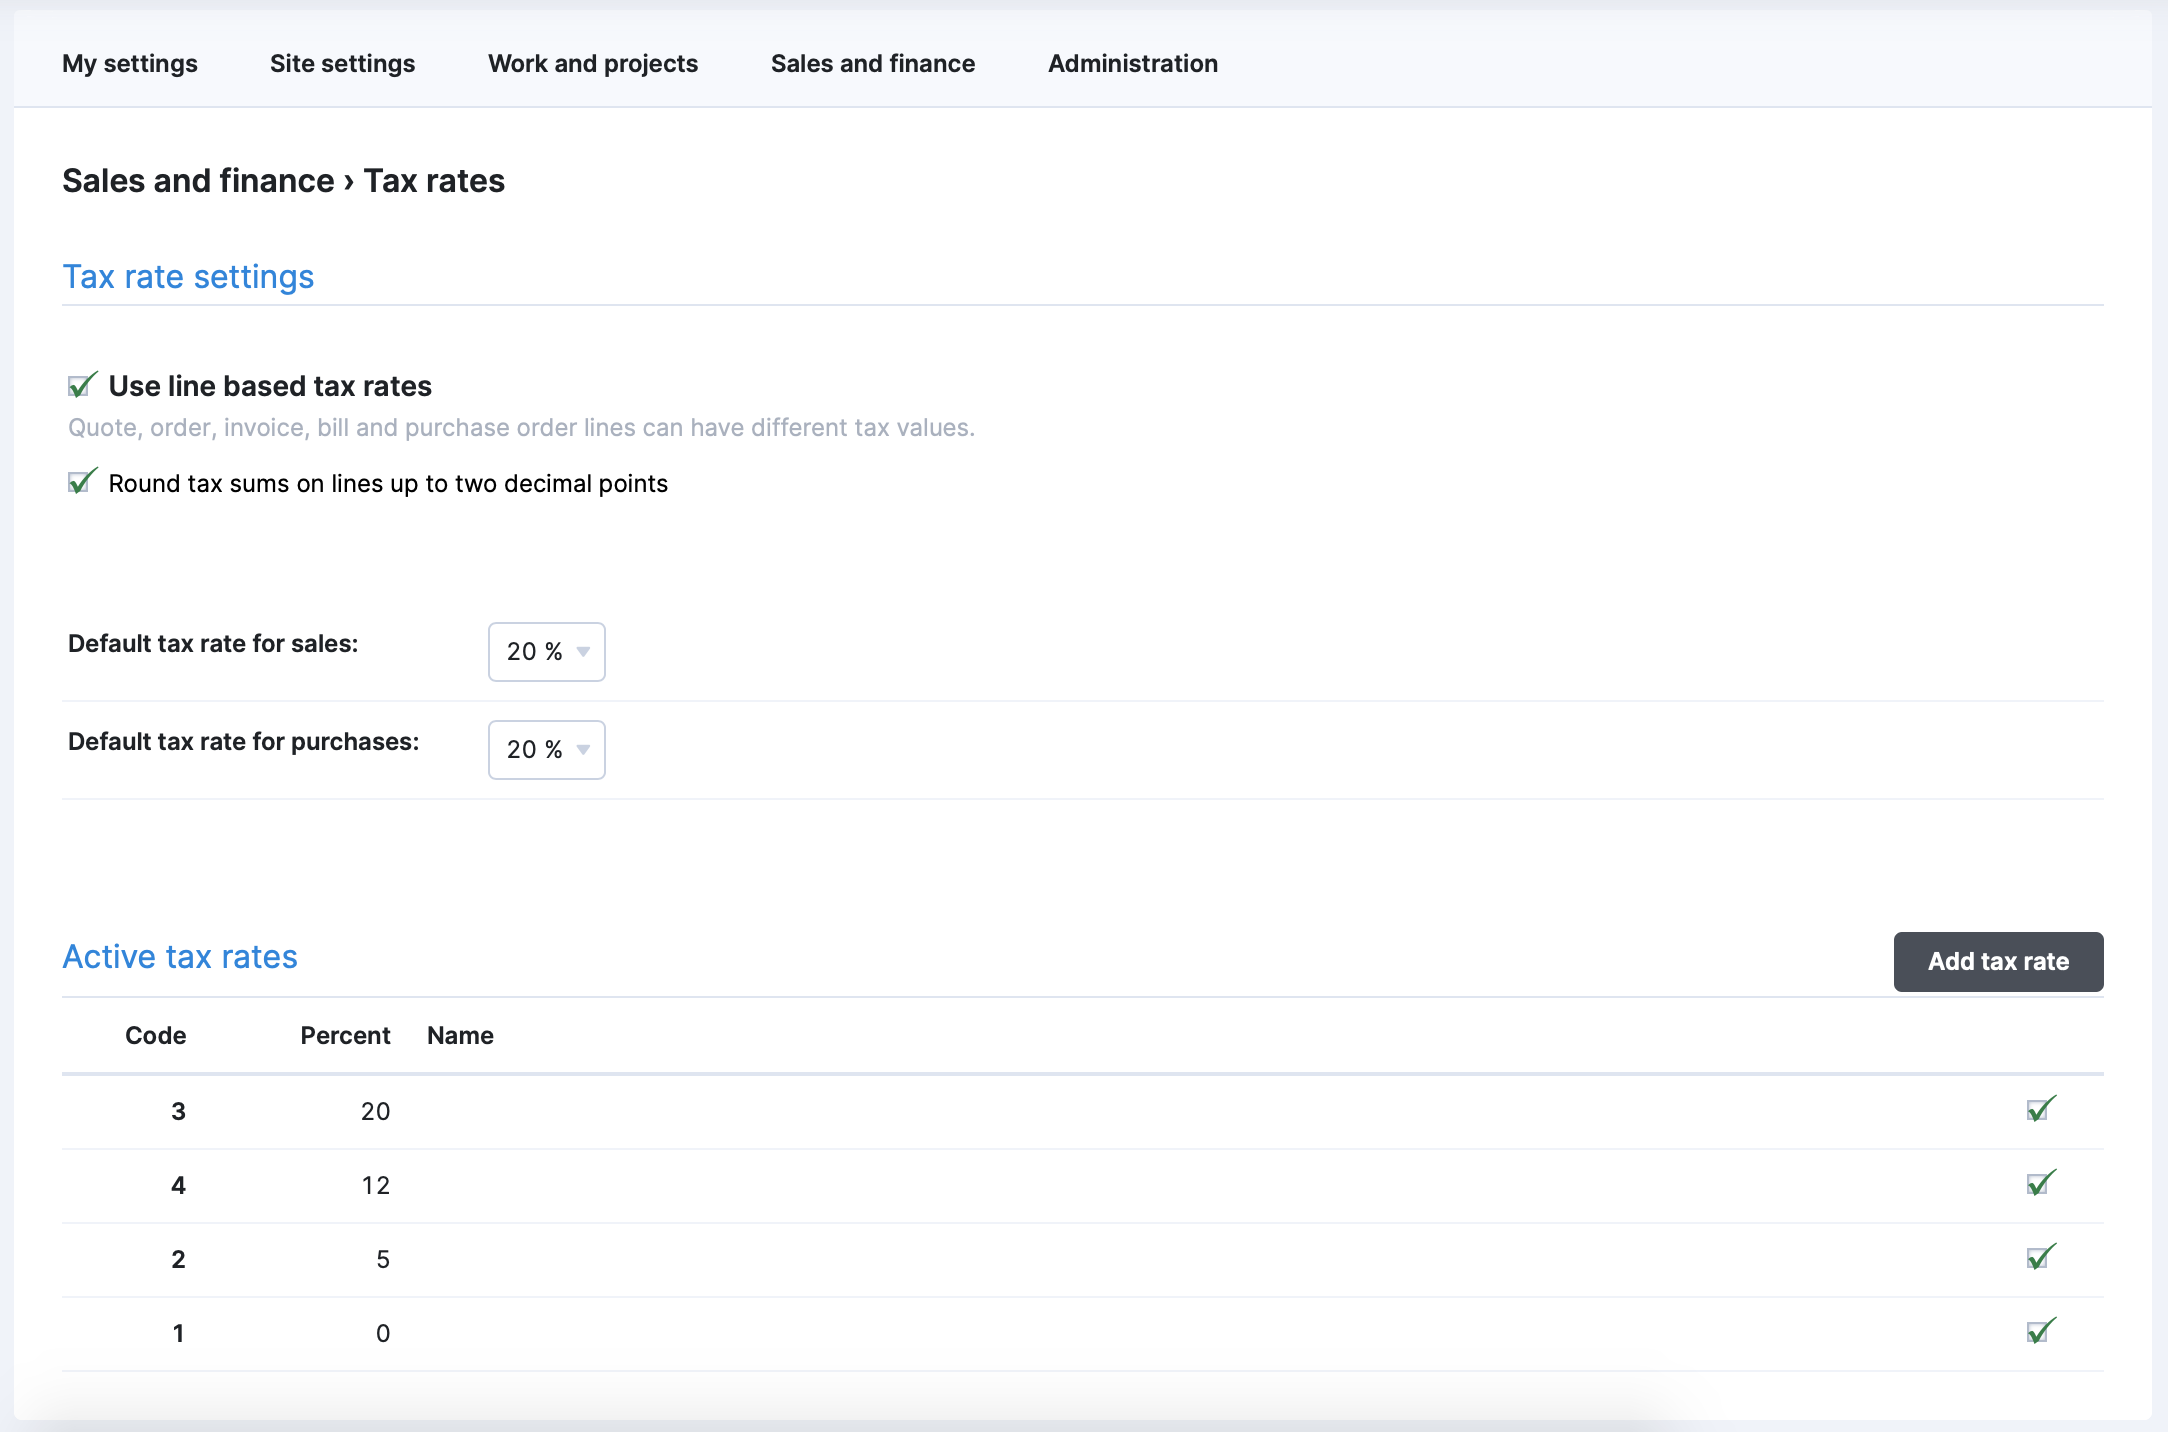Open Work and projects tab

coord(593,63)
